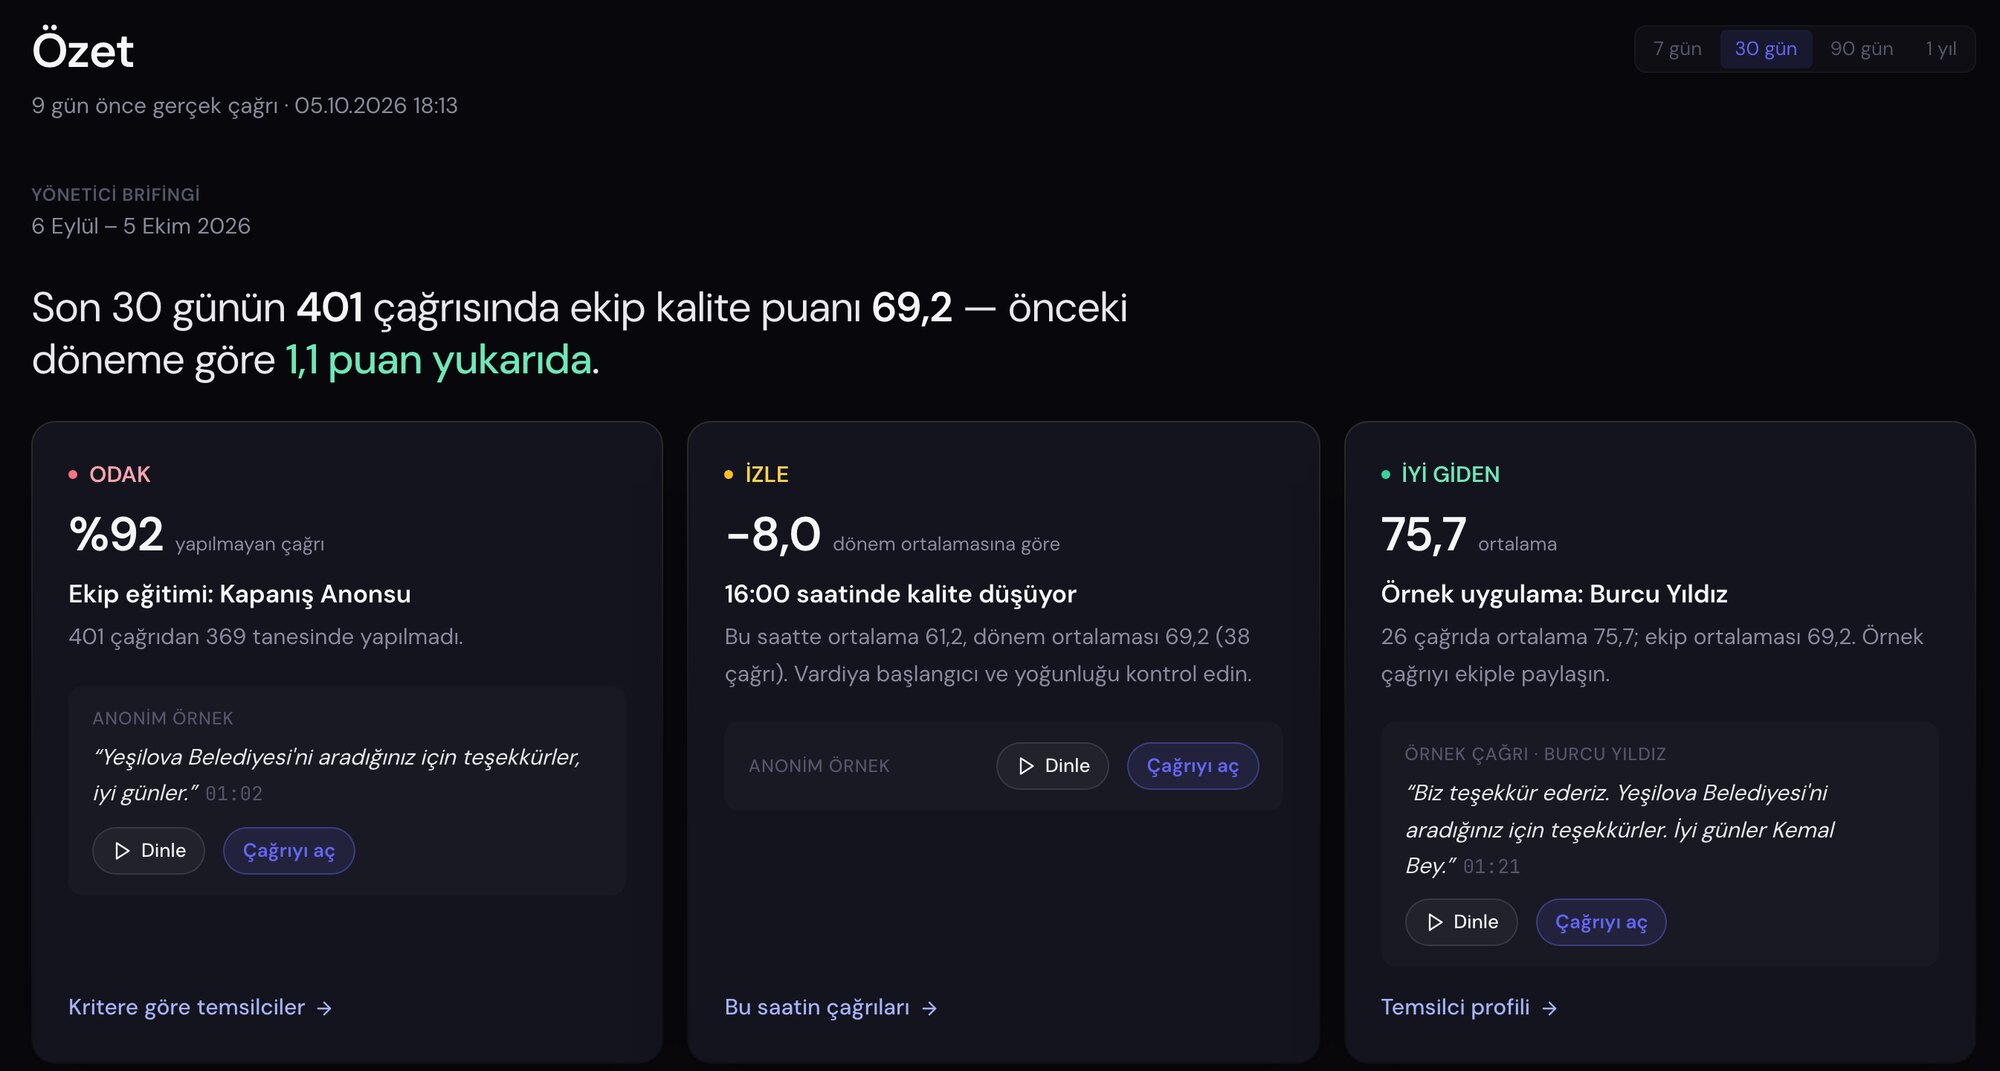
Task: Open call in the ODAK card
Action: coord(289,851)
